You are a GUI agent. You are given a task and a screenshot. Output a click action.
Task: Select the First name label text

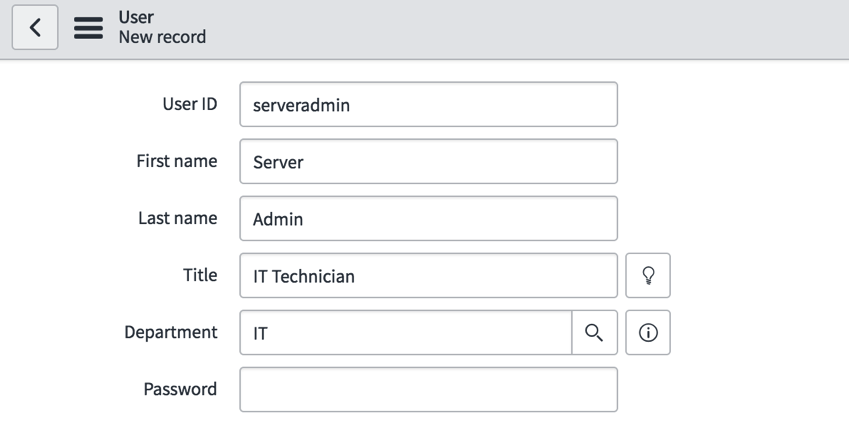click(x=177, y=161)
